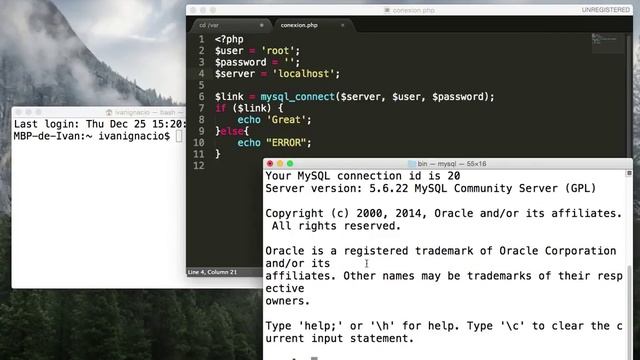The image size is (640, 360).
Task: Click the $password variable on line 3
Action: click(241, 62)
